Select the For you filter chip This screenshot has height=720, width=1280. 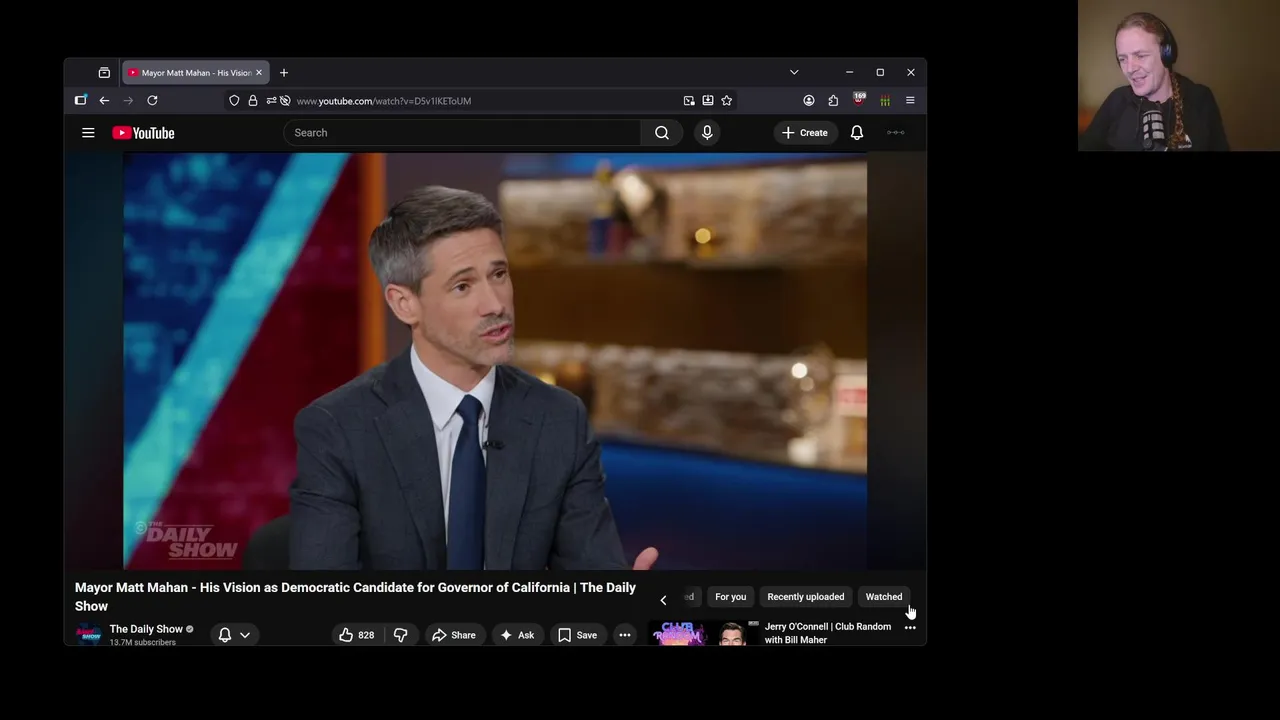tap(731, 597)
